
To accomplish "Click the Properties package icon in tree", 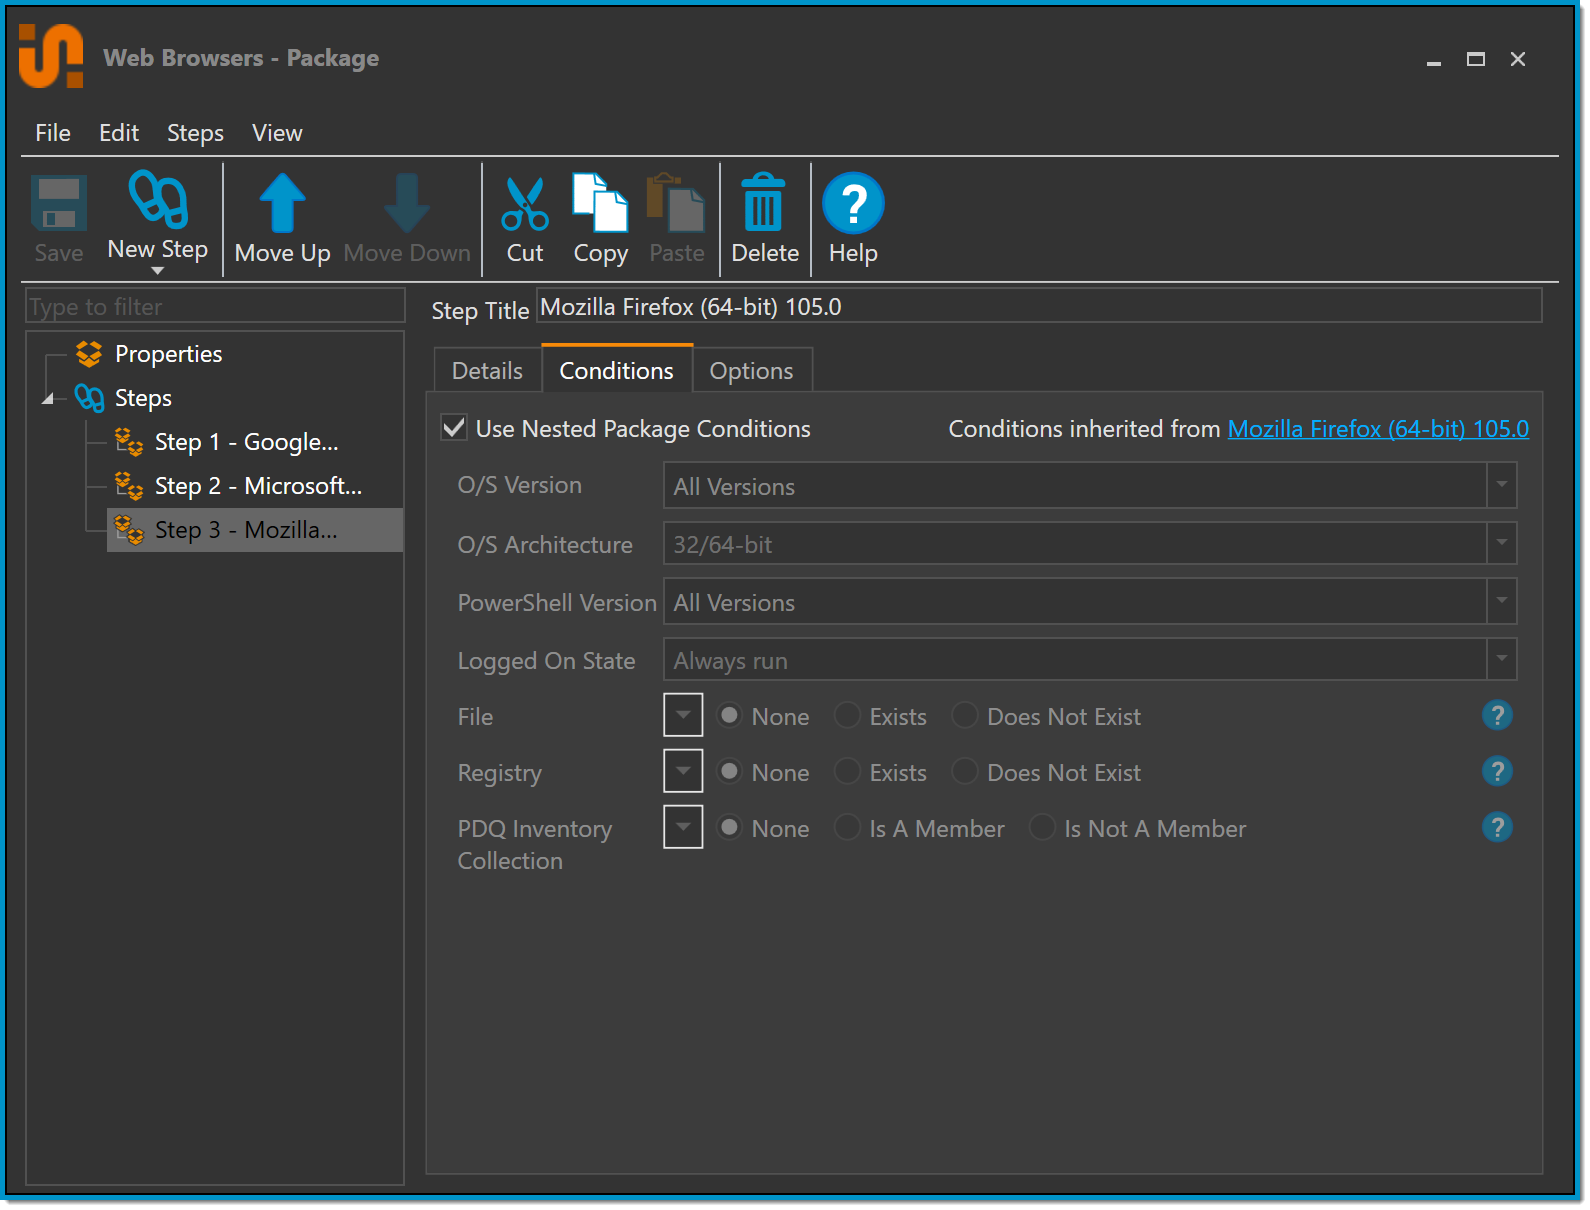I will 89,354.
